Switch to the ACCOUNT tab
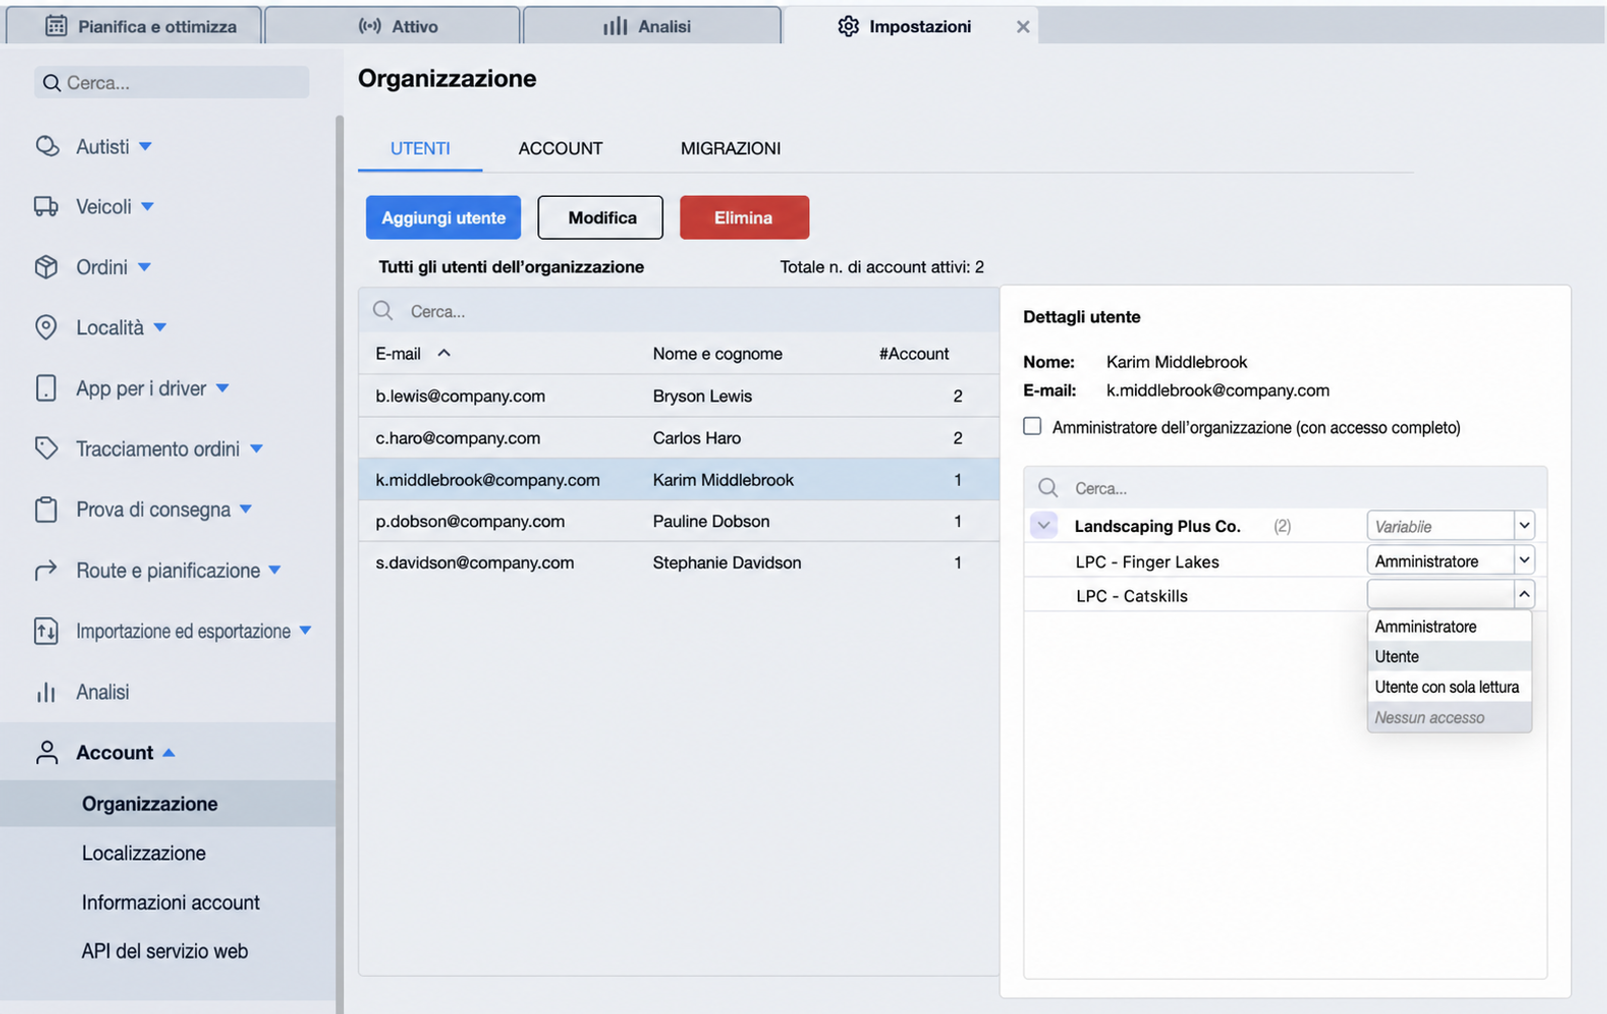 tap(560, 148)
